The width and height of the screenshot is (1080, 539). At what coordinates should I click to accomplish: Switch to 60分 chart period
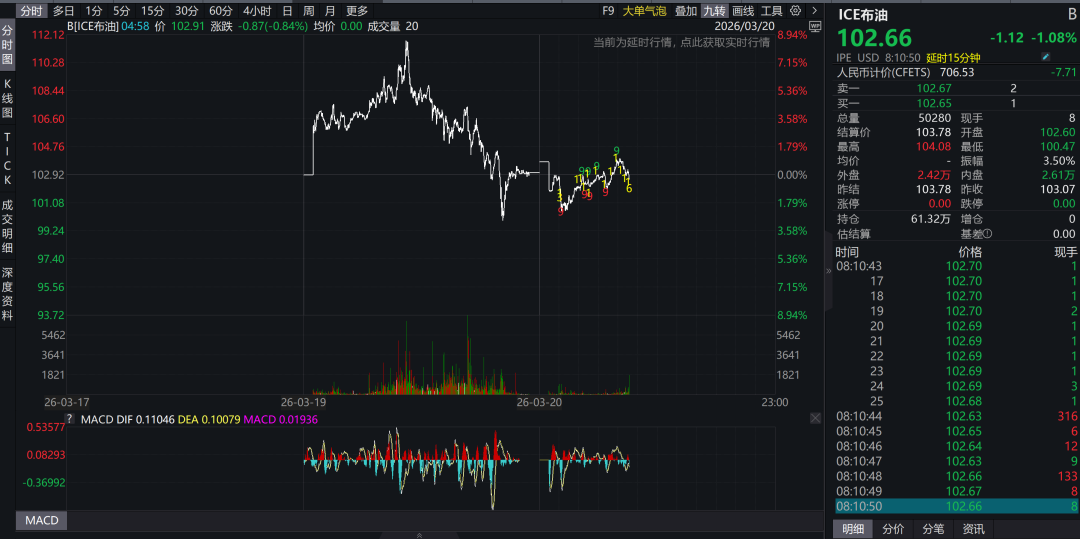point(221,11)
